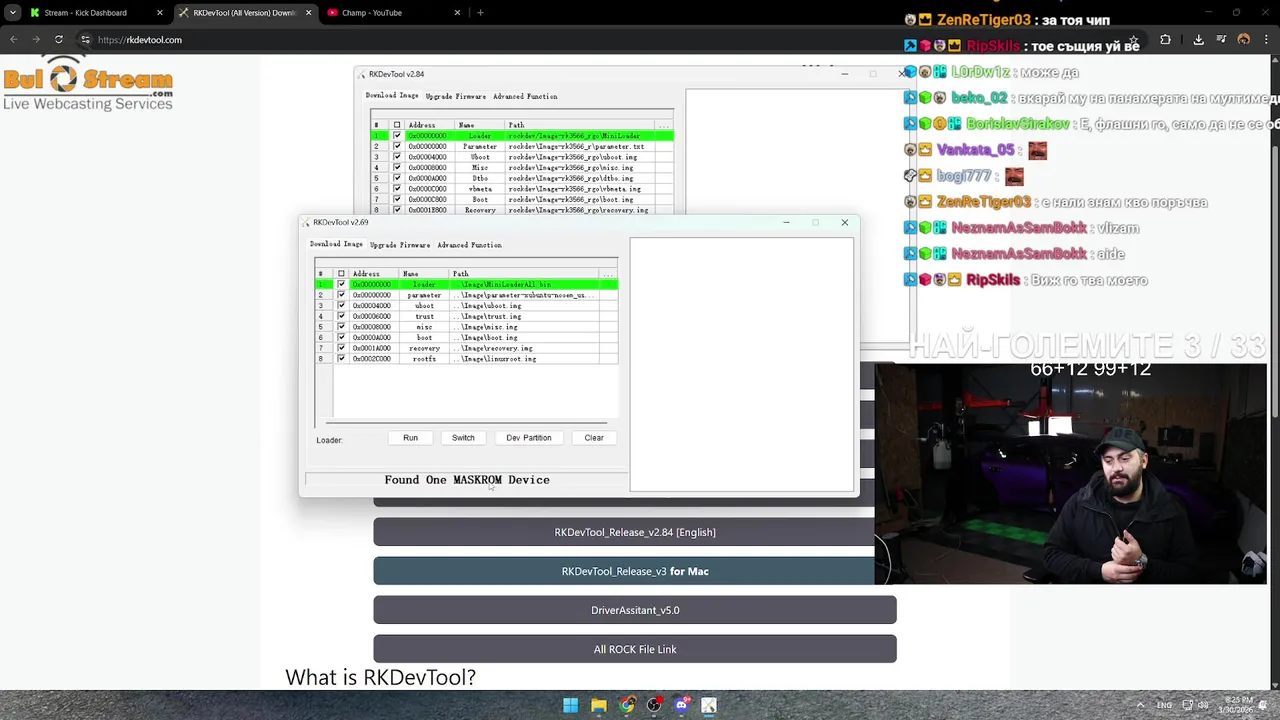Uncheck the parameter row checkbox
The width and height of the screenshot is (1280, 720).
pyautogui.click(x=341, y=295)
